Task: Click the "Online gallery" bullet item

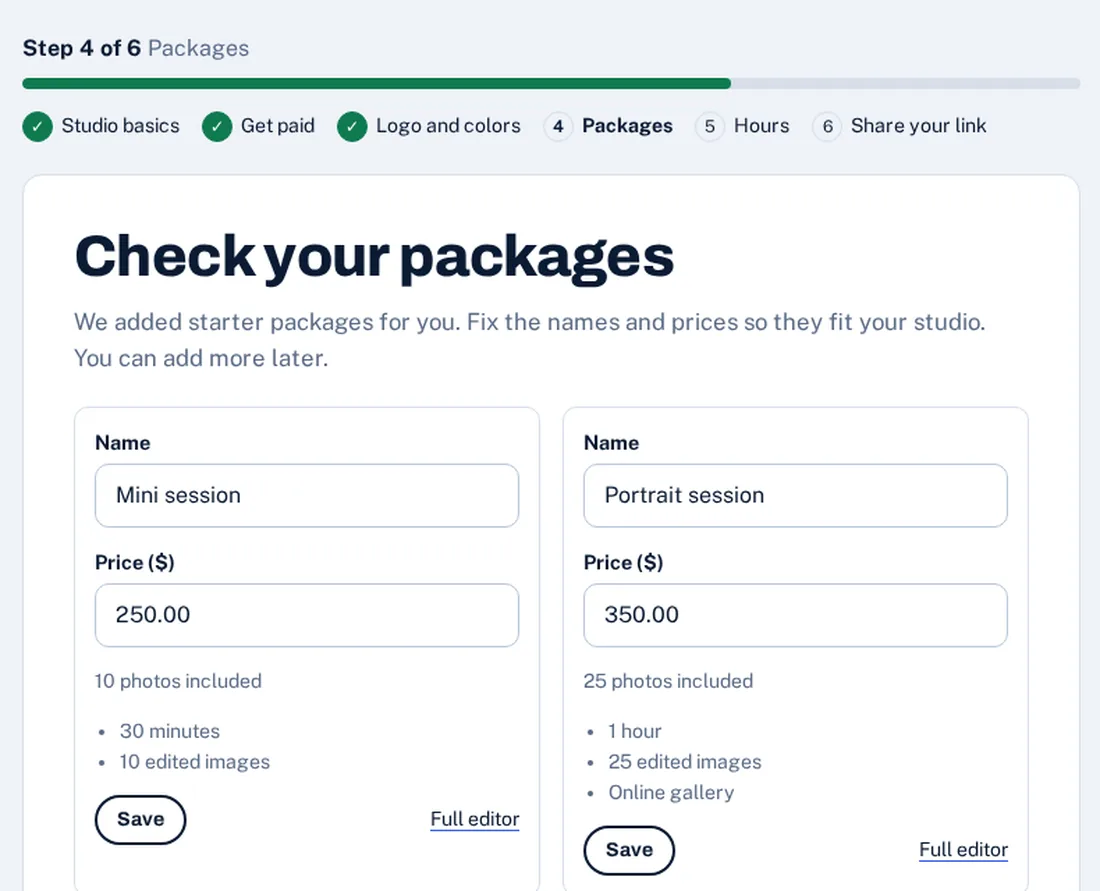Action: tap(671, 793)
